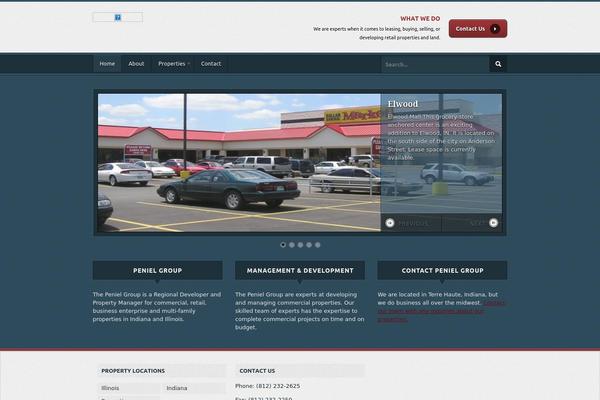Click the Property Locations footer heading
The image size is (600, 400).
click(133, 371)
